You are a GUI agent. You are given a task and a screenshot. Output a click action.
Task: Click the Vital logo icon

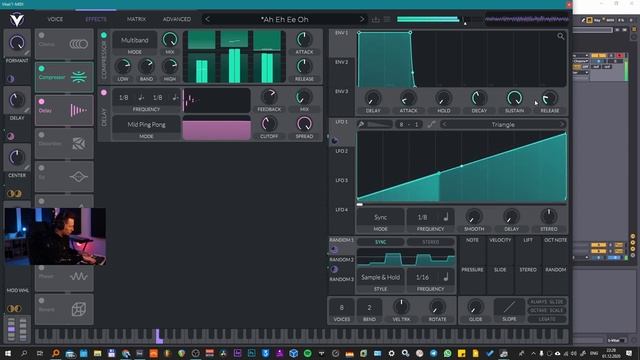(x=17, y=19)
